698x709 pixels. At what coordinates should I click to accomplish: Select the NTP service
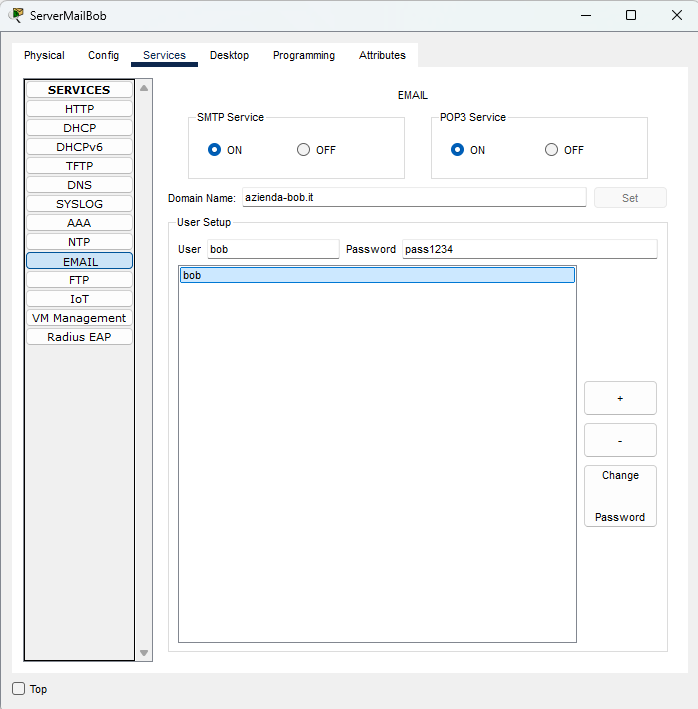click(x=80, y=242)
